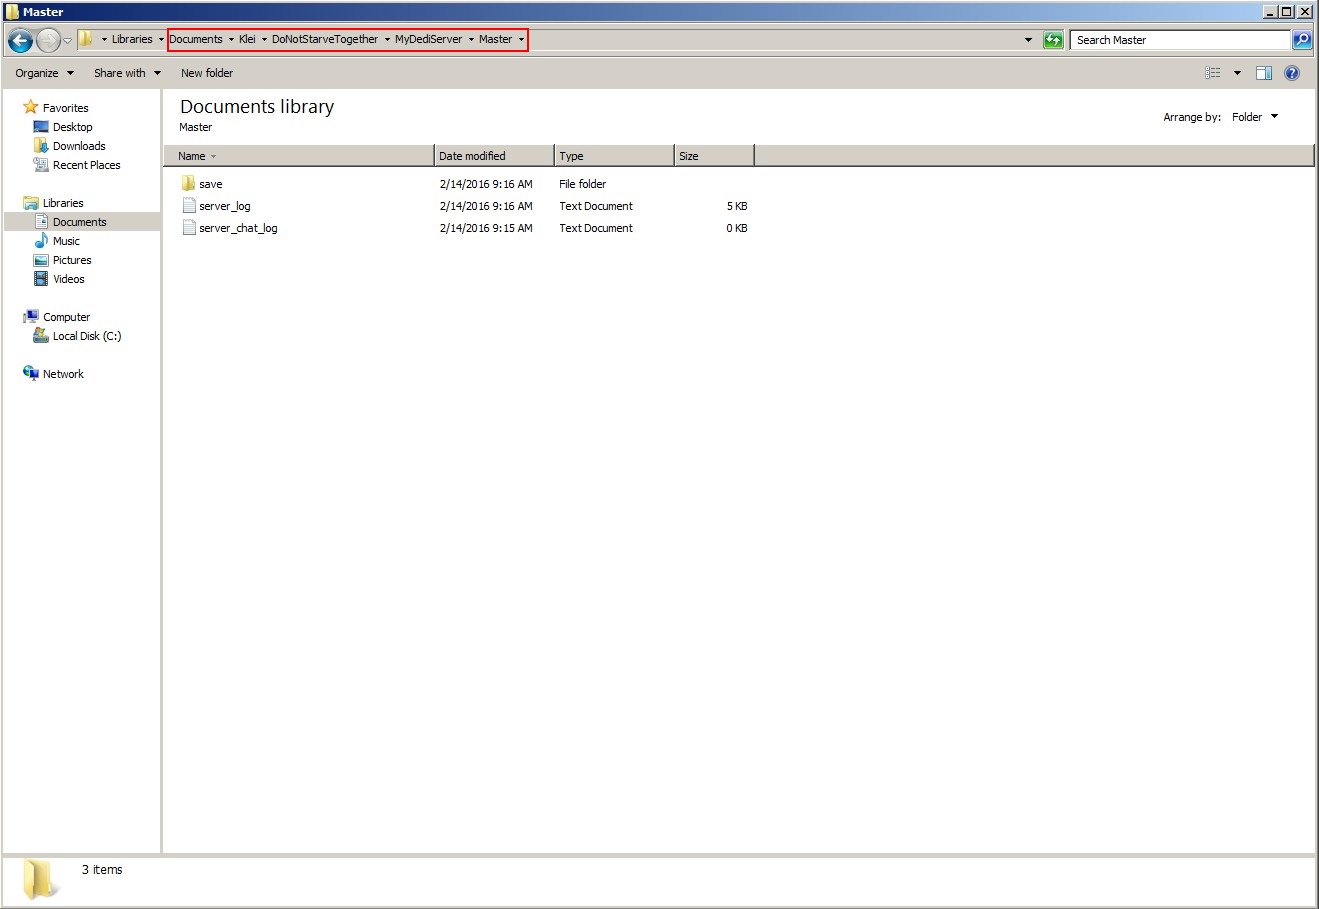Select the Desktop favorite label
The width and height of the screenshot is (1319, 909).
coord(72,127)
